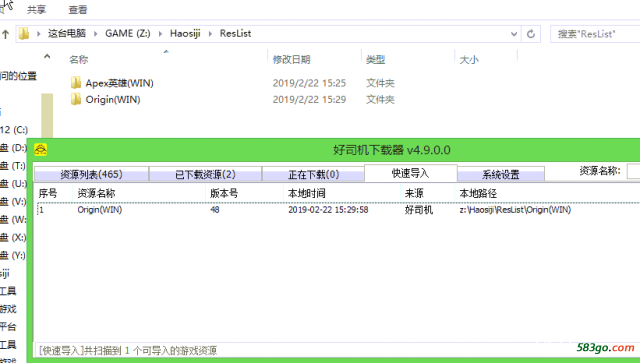Select the (C:) drive in sidebar

14,130
